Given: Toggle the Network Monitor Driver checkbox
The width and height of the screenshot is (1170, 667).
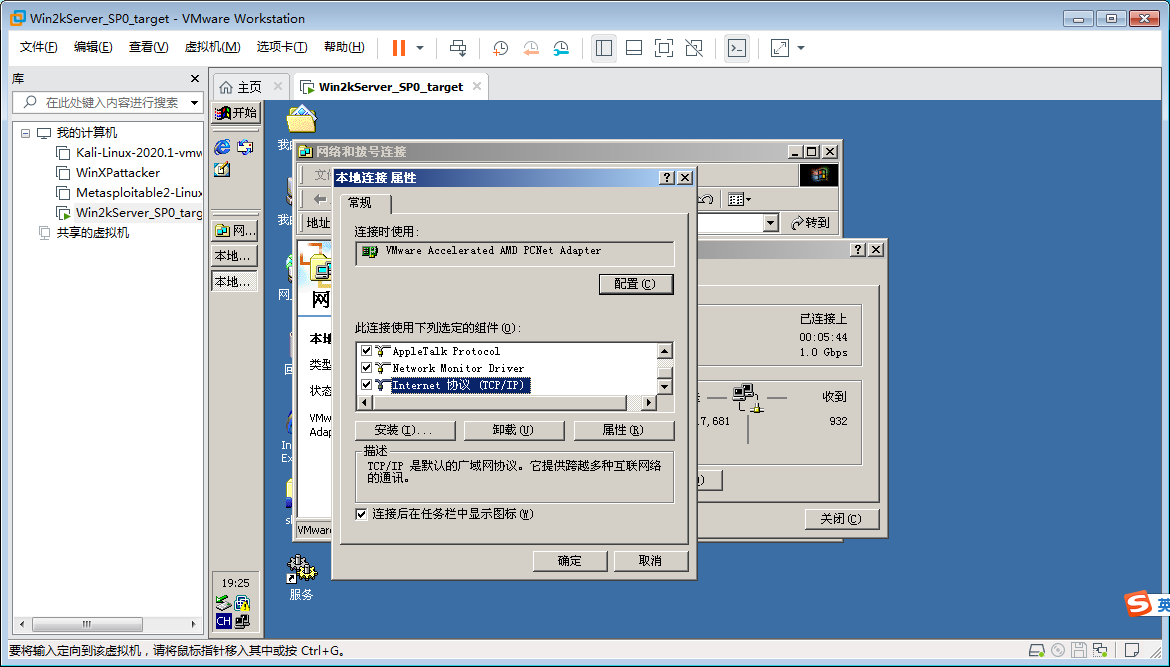Looking at the screenshot, I should click(366, 368).
